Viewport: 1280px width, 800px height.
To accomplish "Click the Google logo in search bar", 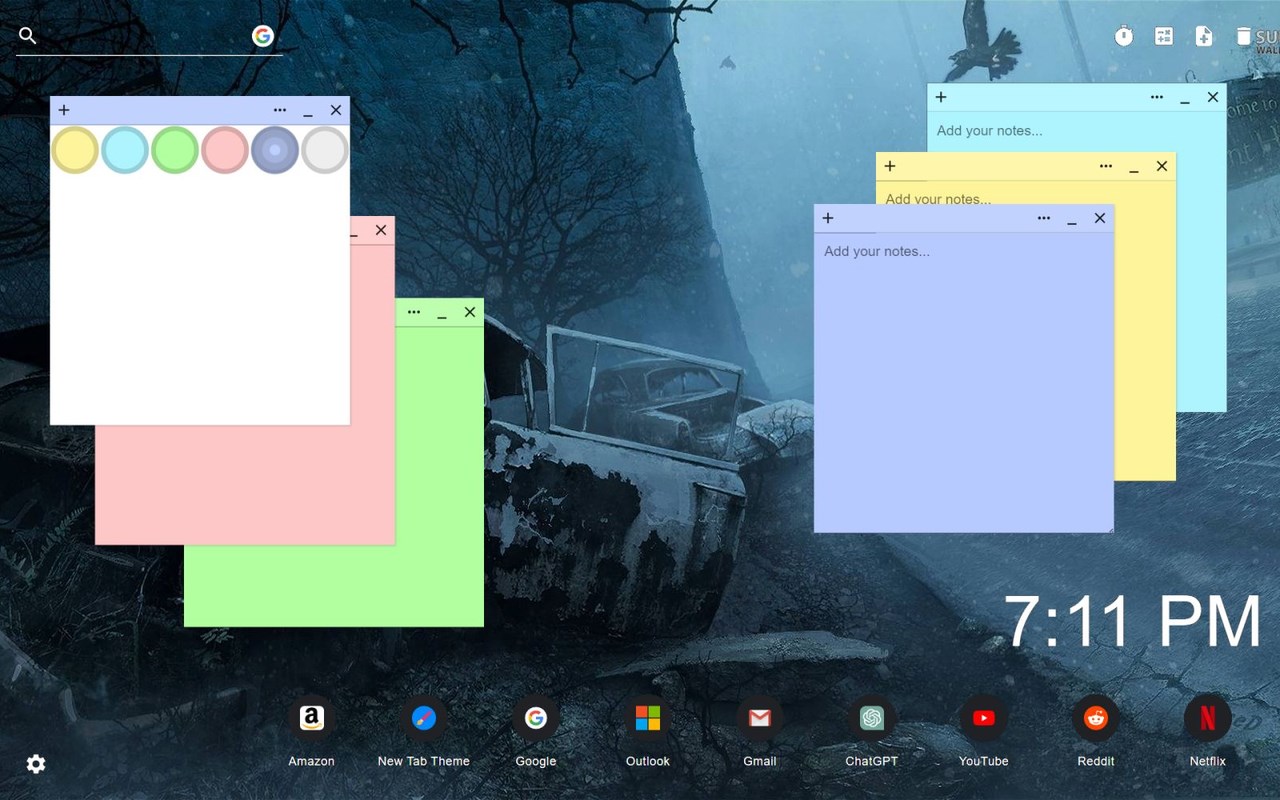I will pos(263,36).
